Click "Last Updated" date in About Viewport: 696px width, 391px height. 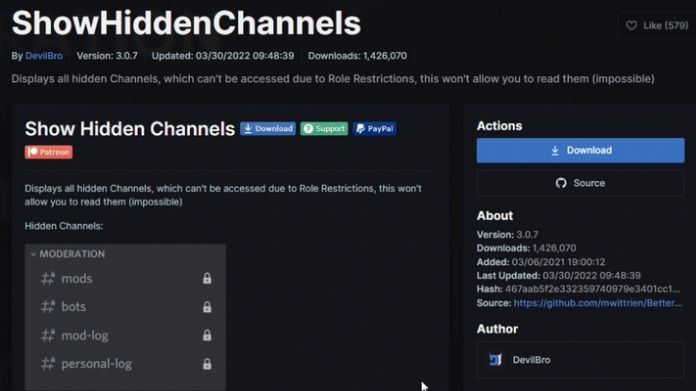(591, 276)
